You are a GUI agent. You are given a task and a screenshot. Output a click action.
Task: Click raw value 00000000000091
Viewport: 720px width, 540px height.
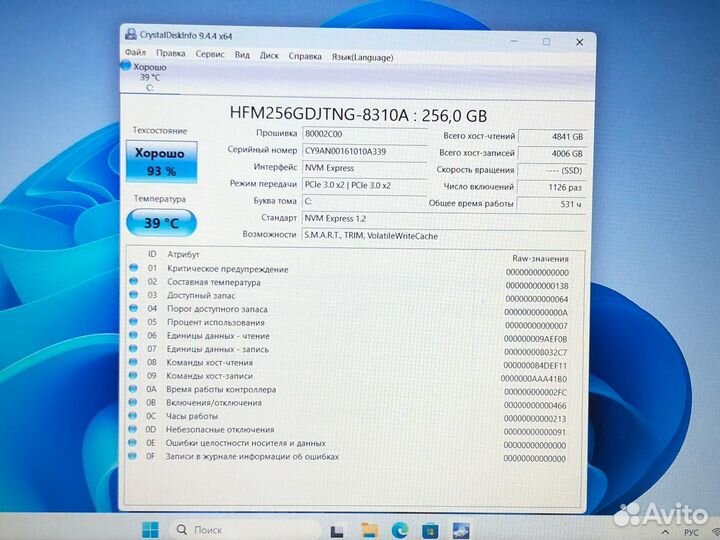point(535,432)
